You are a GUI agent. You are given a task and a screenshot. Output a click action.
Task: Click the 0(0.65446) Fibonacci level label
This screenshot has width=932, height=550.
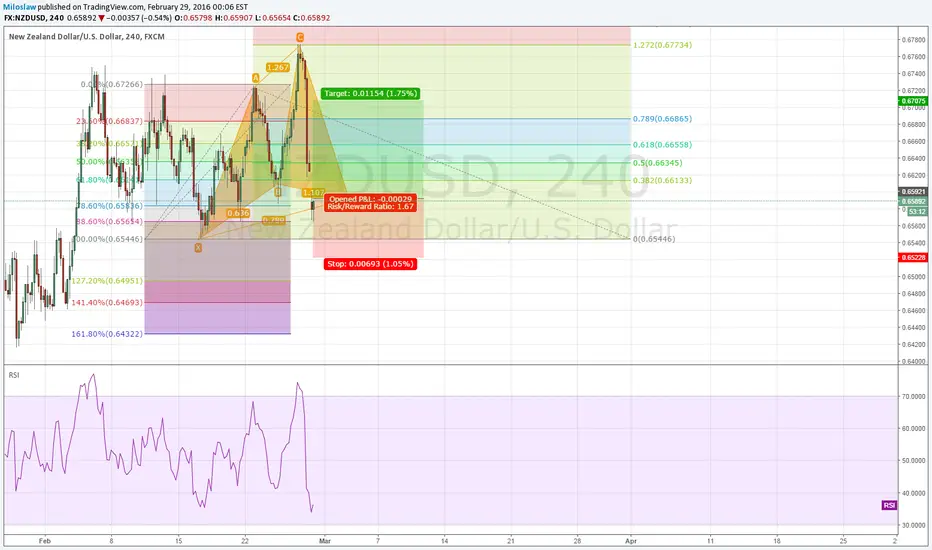pyautogui.click(x=654, y=239)
